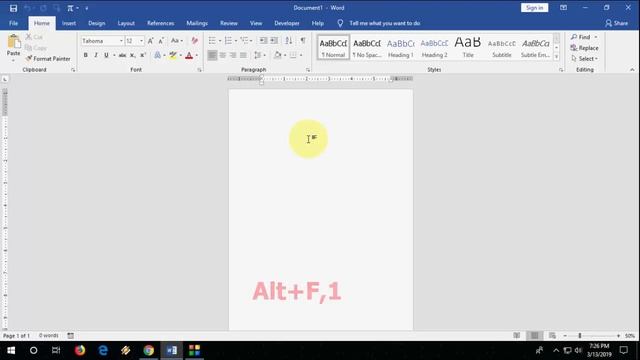Toggle bold formatting
The width and height of the screenshot is (640, 360).
click(x=85, y=55)
